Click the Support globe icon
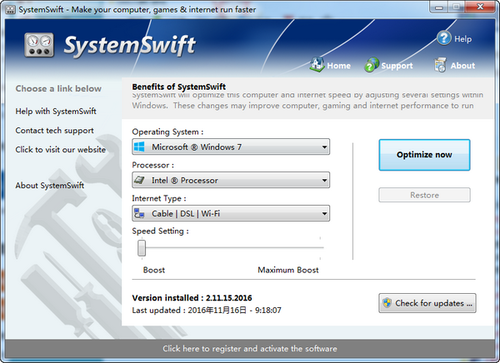 372,65
